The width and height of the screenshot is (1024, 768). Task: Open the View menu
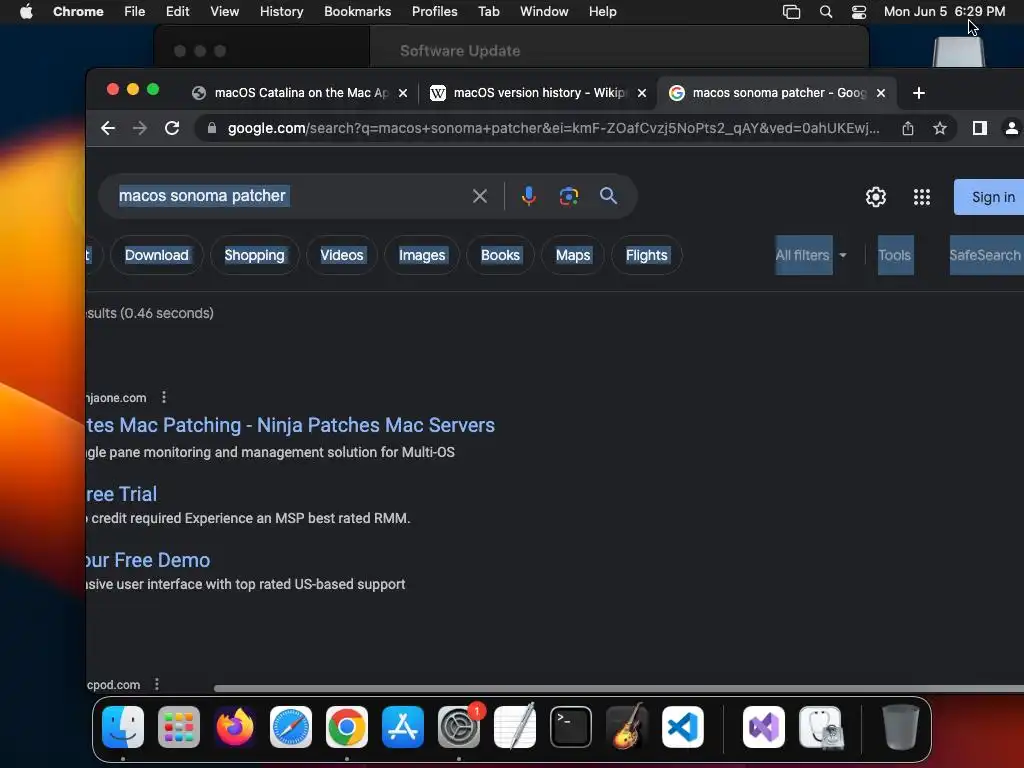tap(224, 12)
